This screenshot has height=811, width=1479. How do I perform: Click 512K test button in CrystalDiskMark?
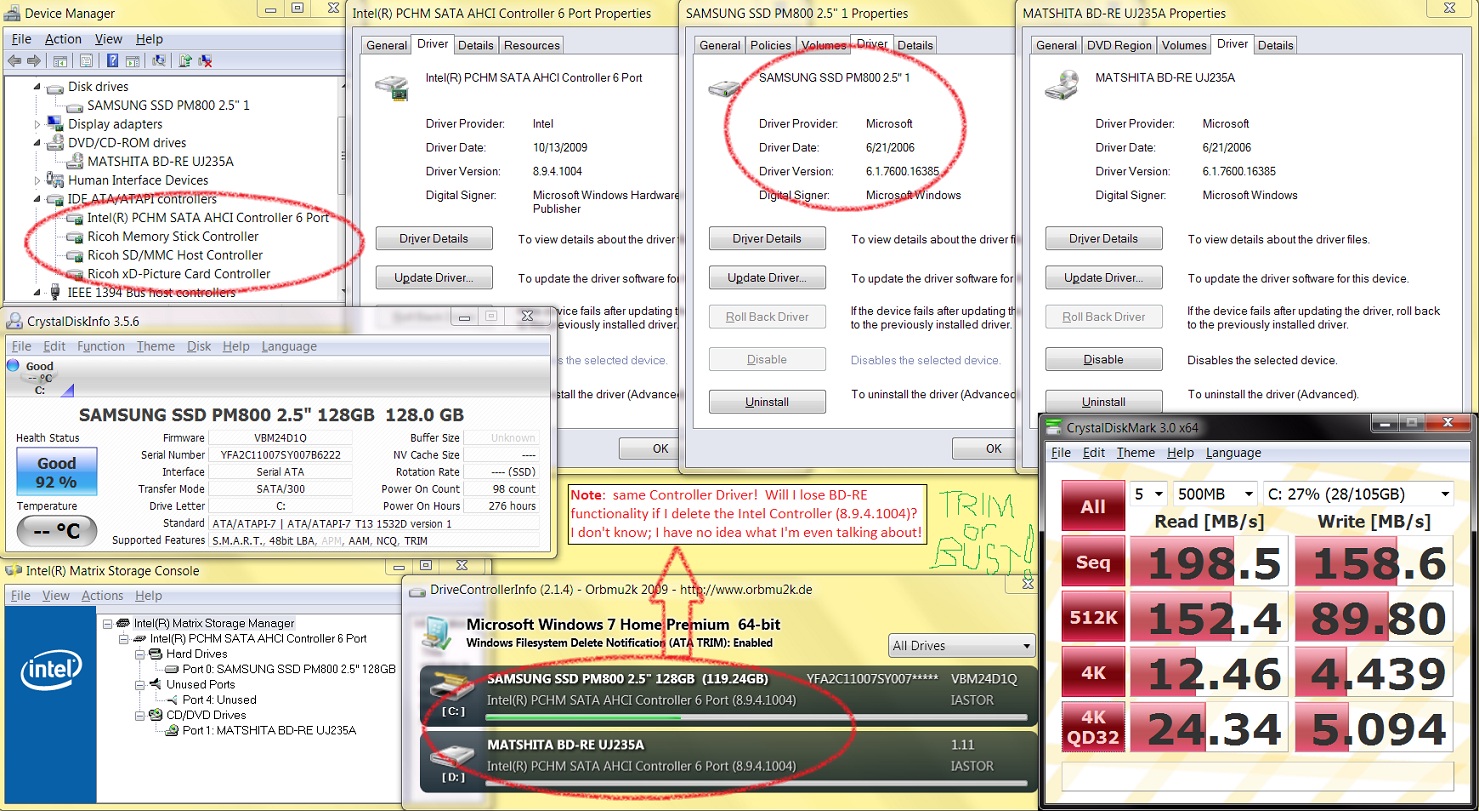pos(1092,617)
